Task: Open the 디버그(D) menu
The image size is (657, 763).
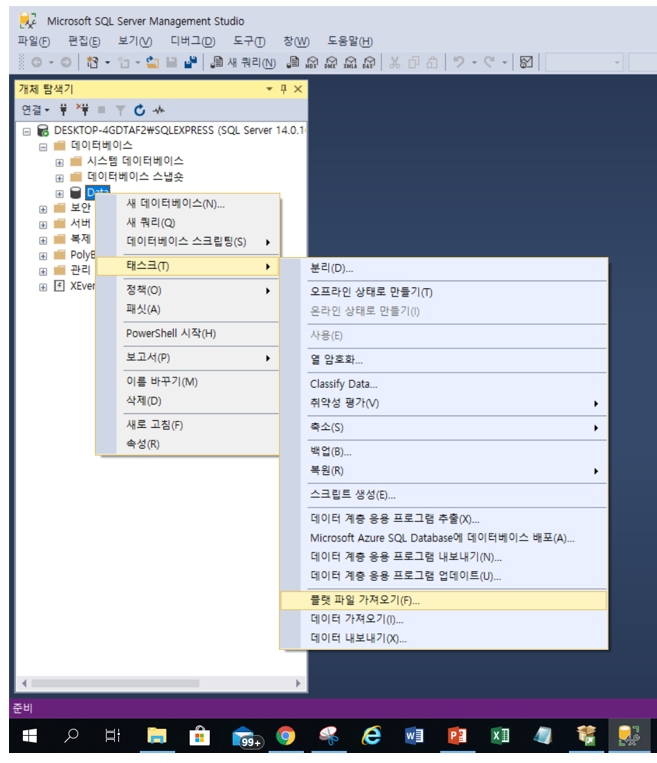Action: pos(193,41)
